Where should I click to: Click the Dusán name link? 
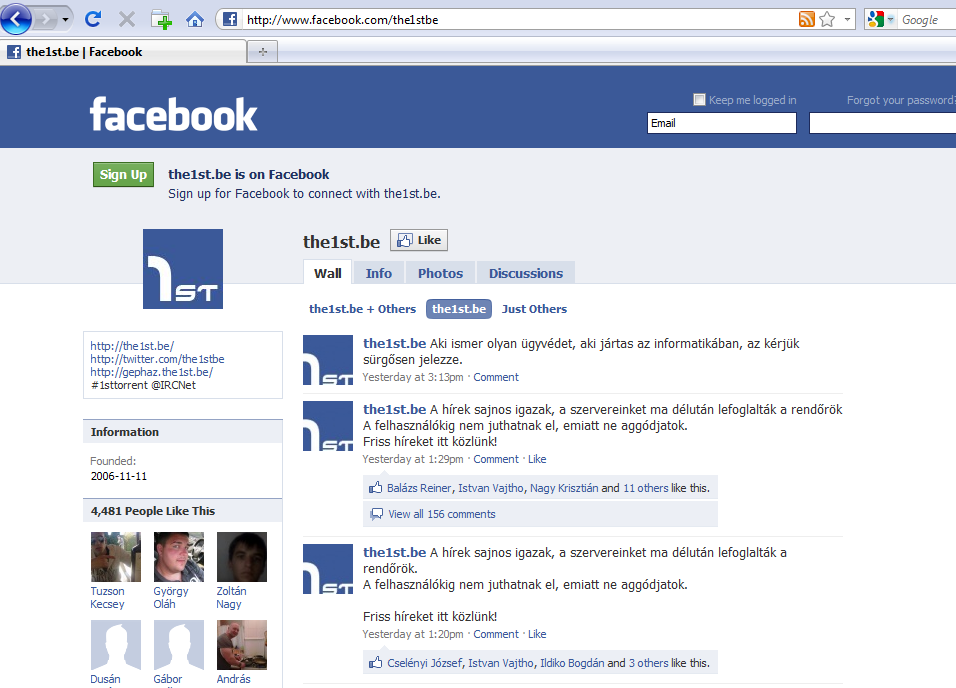pyautogui.click(x=105, y=679)
